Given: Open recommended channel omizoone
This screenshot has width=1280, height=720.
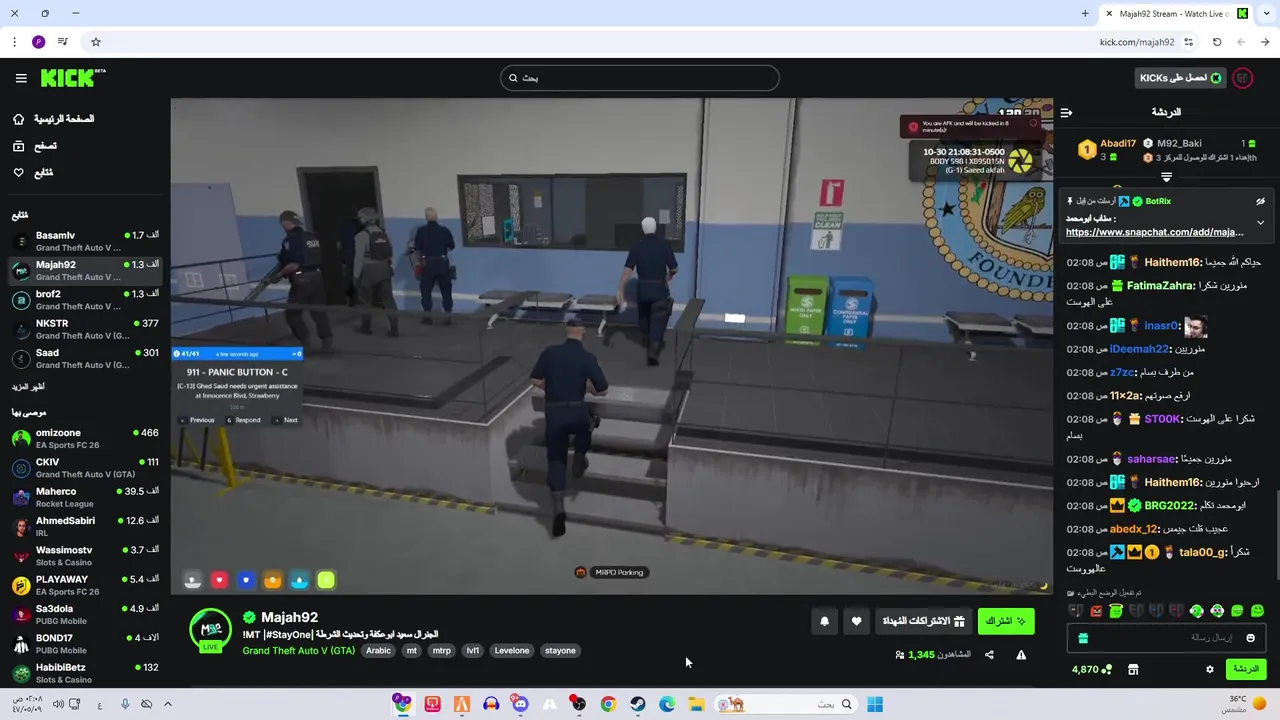Looking at the screenshot, I should tap(85, 439).
